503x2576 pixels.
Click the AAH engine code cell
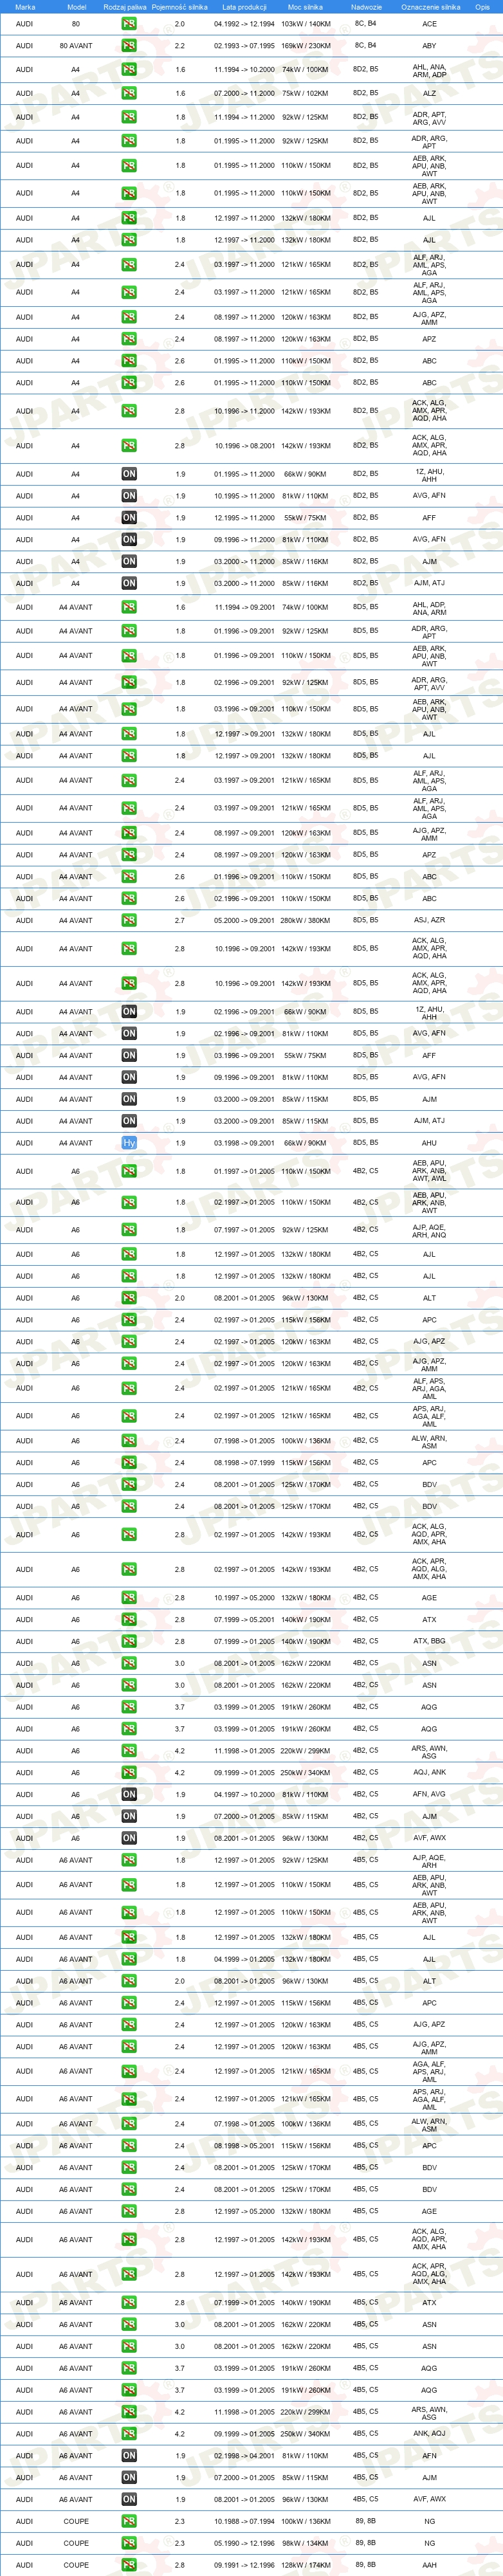point(429,2566)
